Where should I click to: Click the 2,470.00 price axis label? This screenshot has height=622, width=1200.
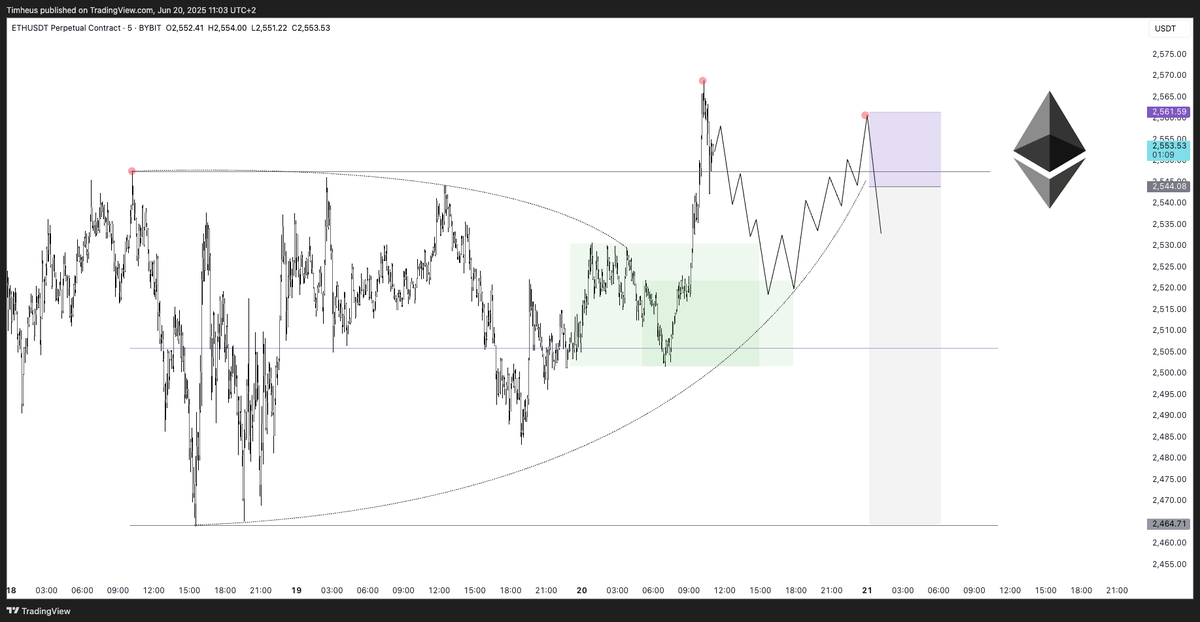click(x=1169, y=500)
